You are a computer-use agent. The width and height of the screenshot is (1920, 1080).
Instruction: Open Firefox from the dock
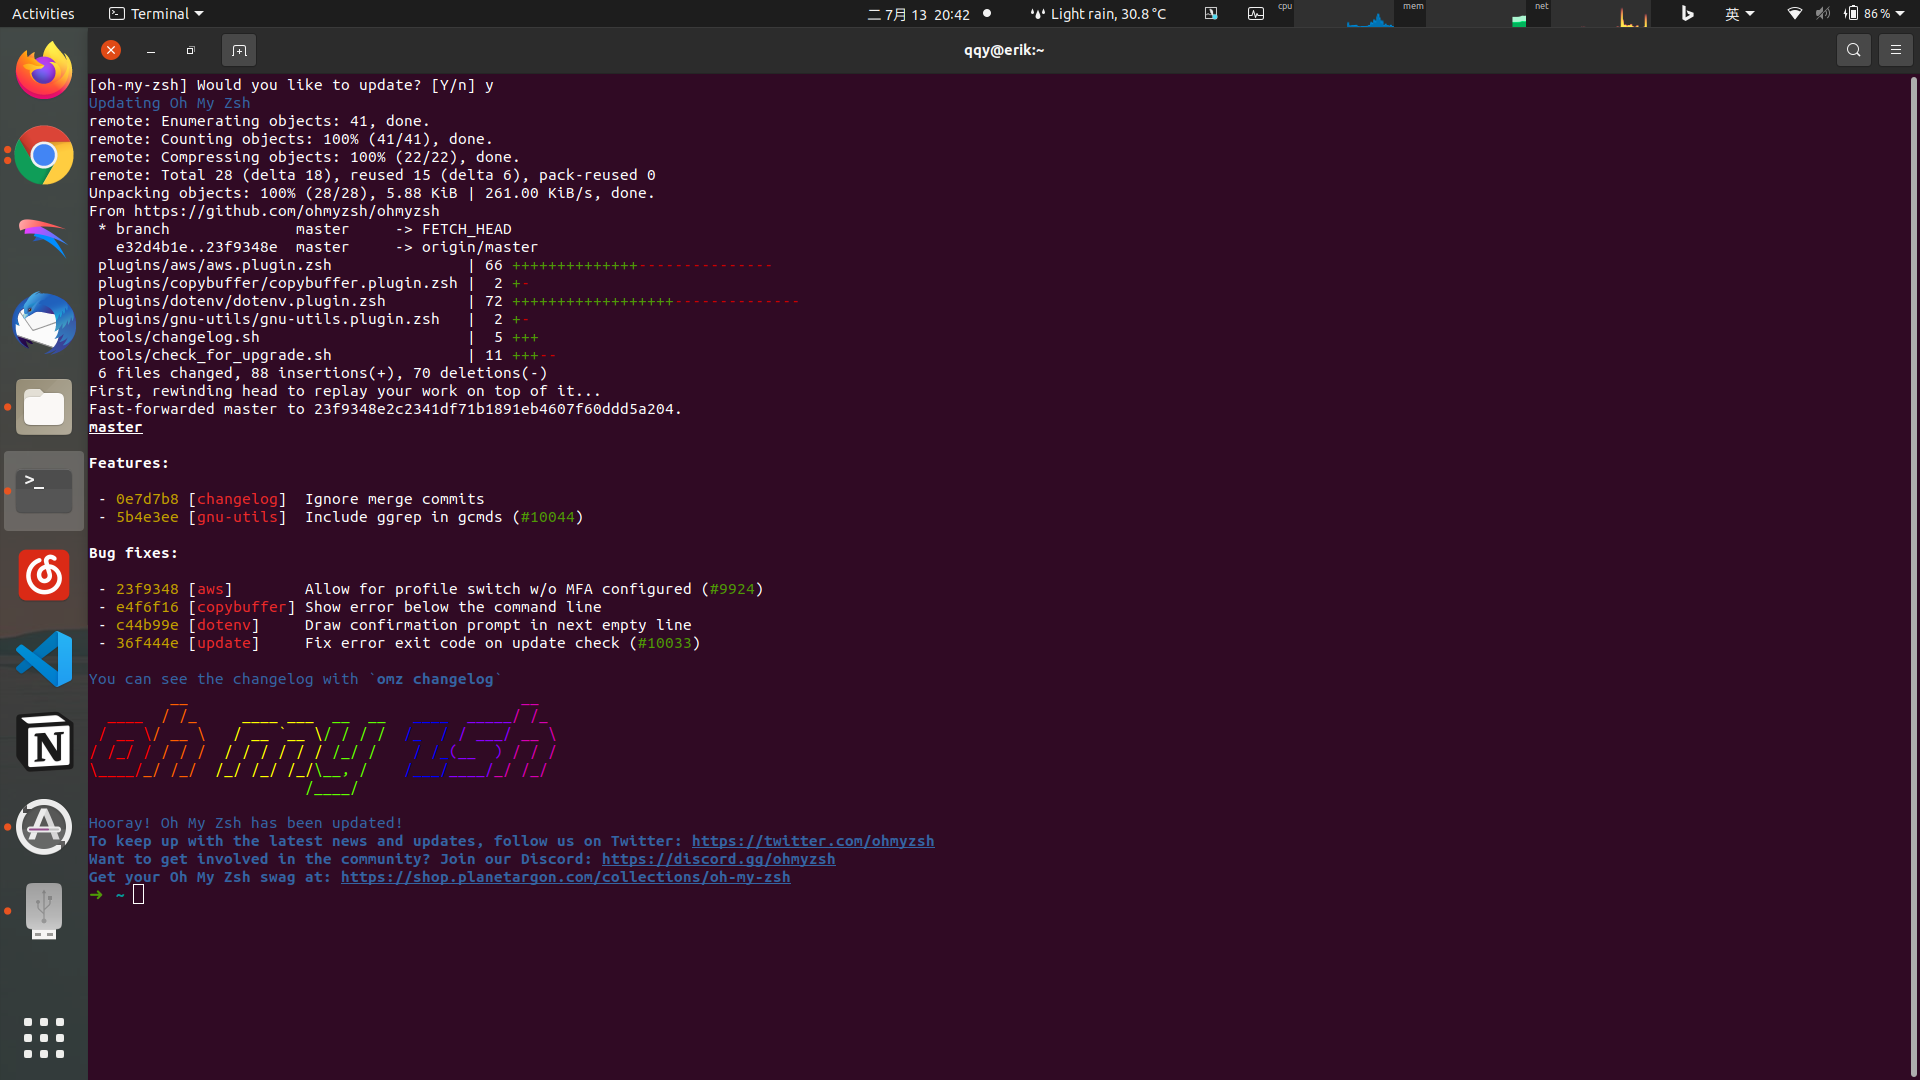[x=44, y=71]
